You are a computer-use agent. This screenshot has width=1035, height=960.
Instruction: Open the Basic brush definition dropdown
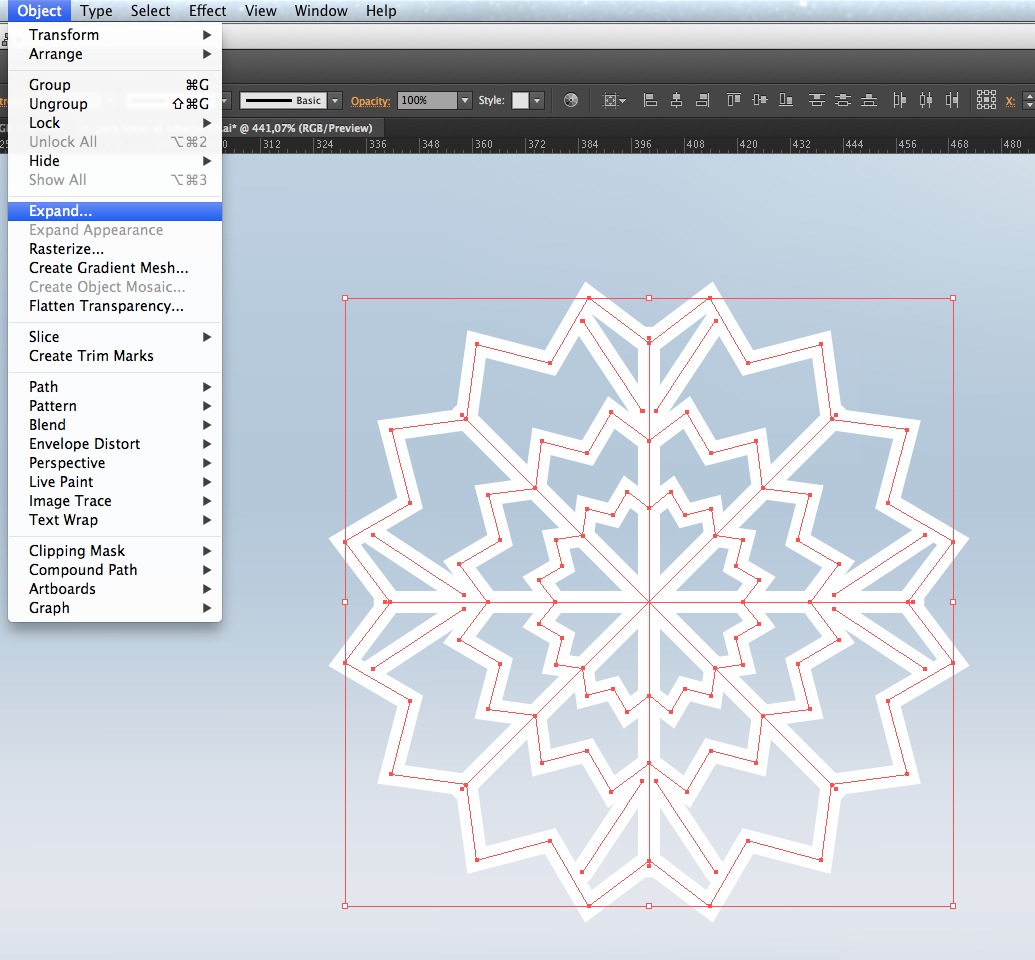335,101
